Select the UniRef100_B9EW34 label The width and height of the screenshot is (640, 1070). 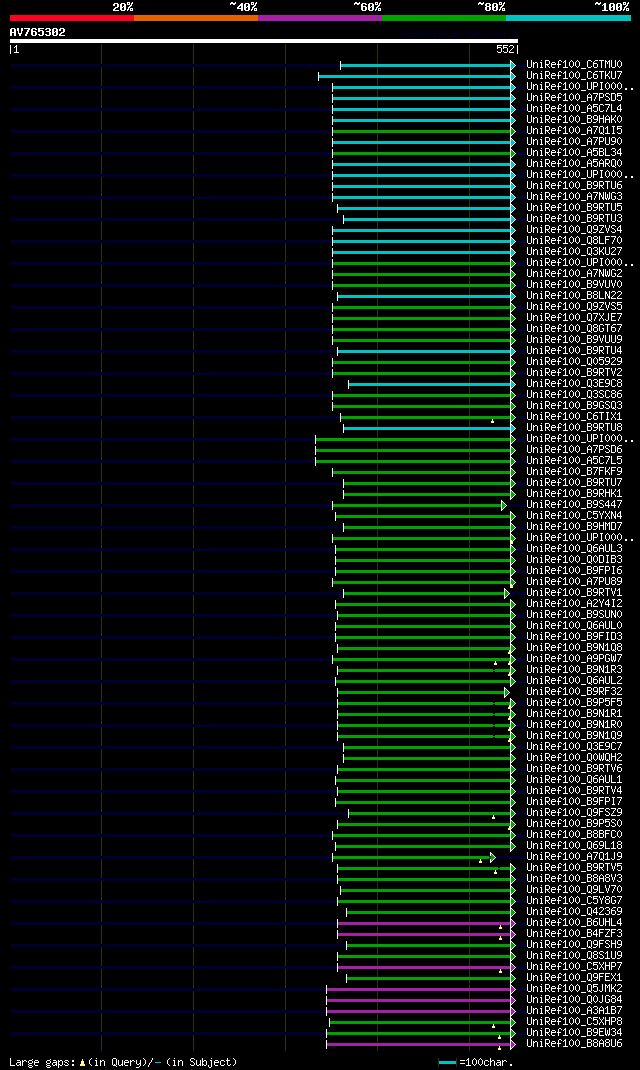pyautogui.click(x=574, y=1032)
